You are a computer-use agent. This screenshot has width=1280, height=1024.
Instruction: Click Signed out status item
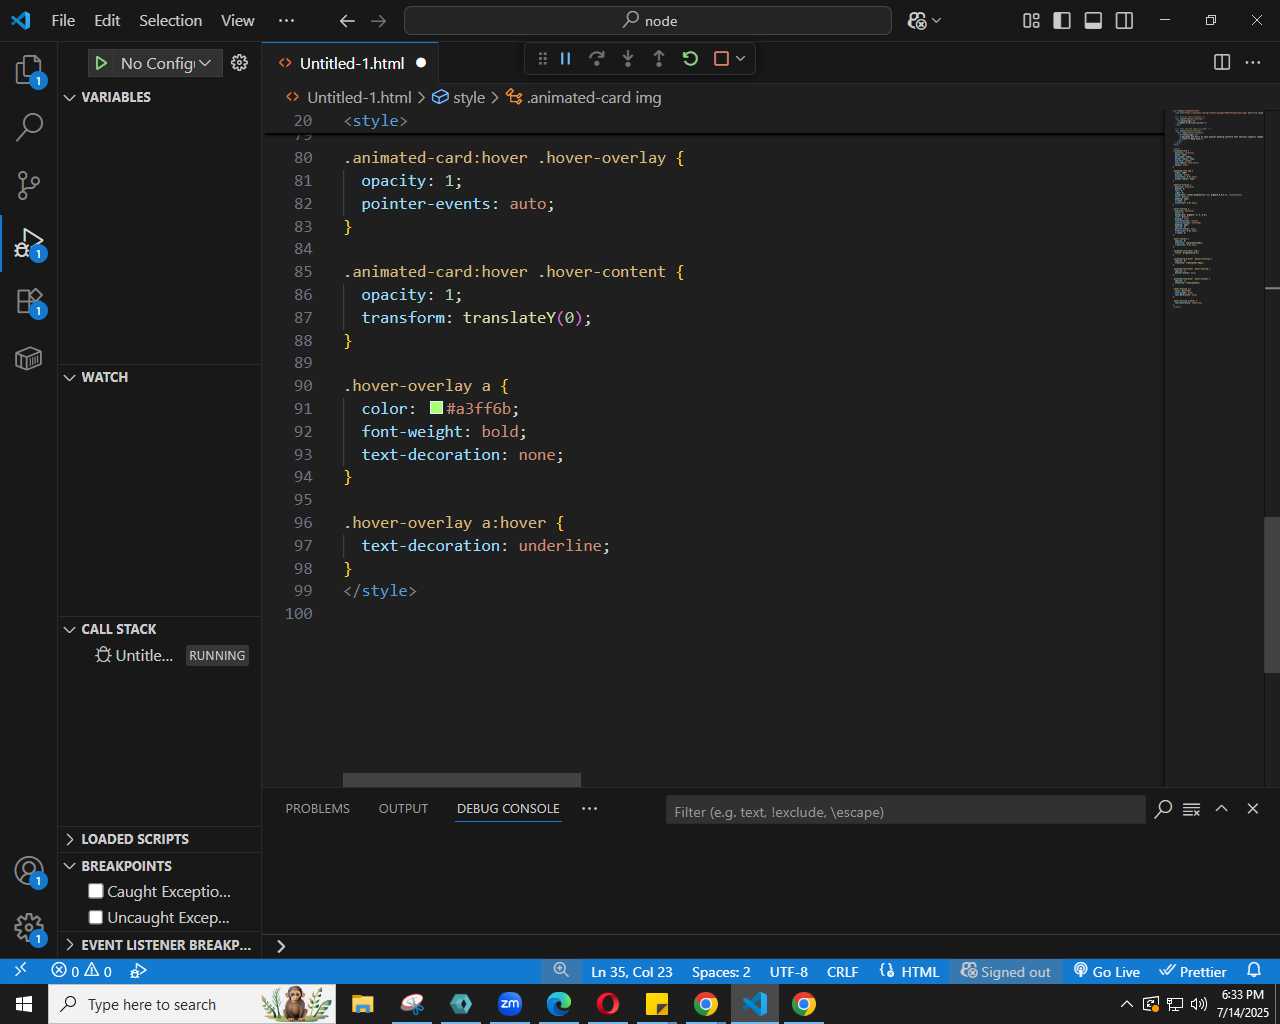pos(1005,971)
